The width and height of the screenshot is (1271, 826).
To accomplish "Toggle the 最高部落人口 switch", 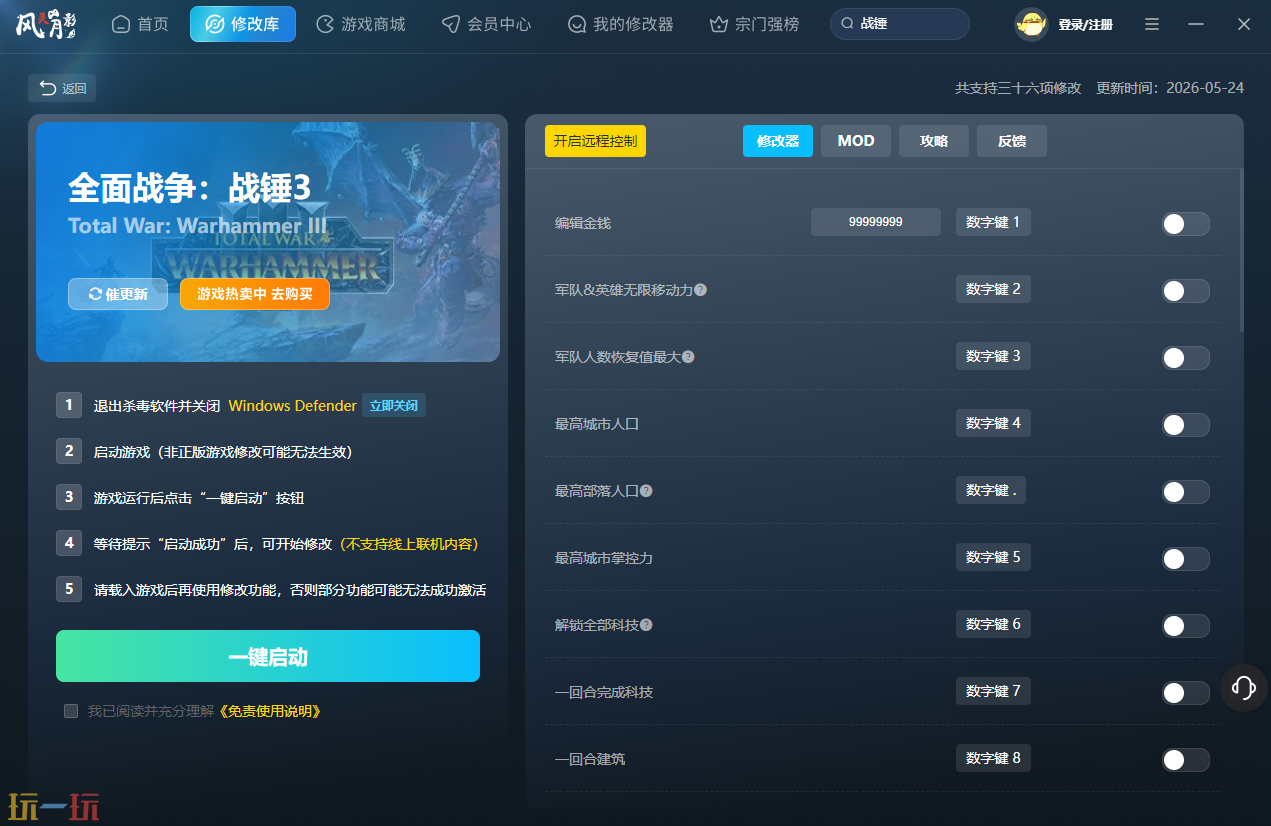I will click(x=1185, y=492).
